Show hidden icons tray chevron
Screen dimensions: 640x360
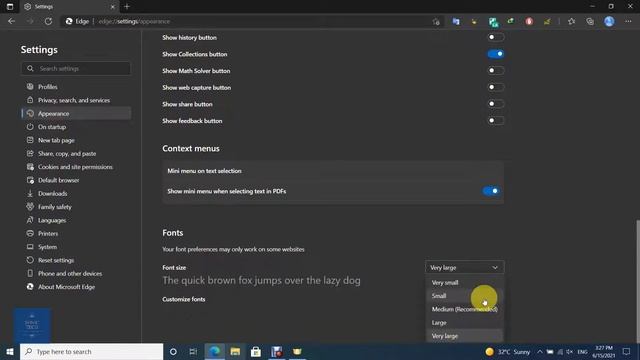tap(540, 351)
